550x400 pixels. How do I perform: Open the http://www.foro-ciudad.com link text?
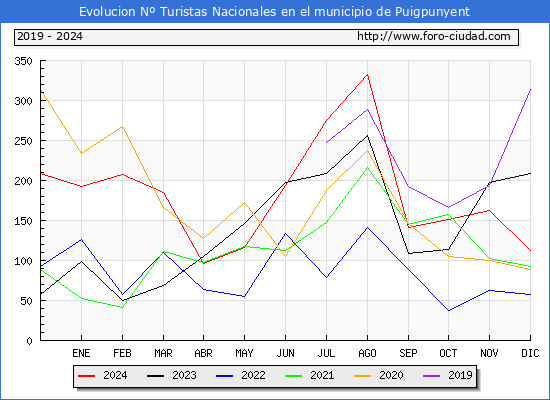click(434, 36)
